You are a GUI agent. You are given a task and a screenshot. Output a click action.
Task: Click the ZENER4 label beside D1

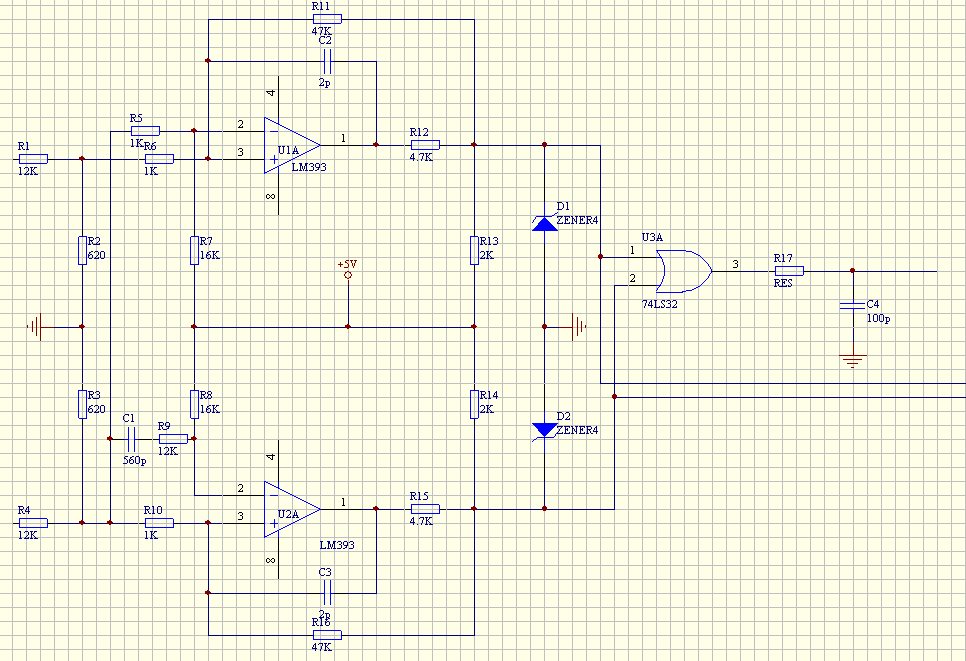coord(577,220)
